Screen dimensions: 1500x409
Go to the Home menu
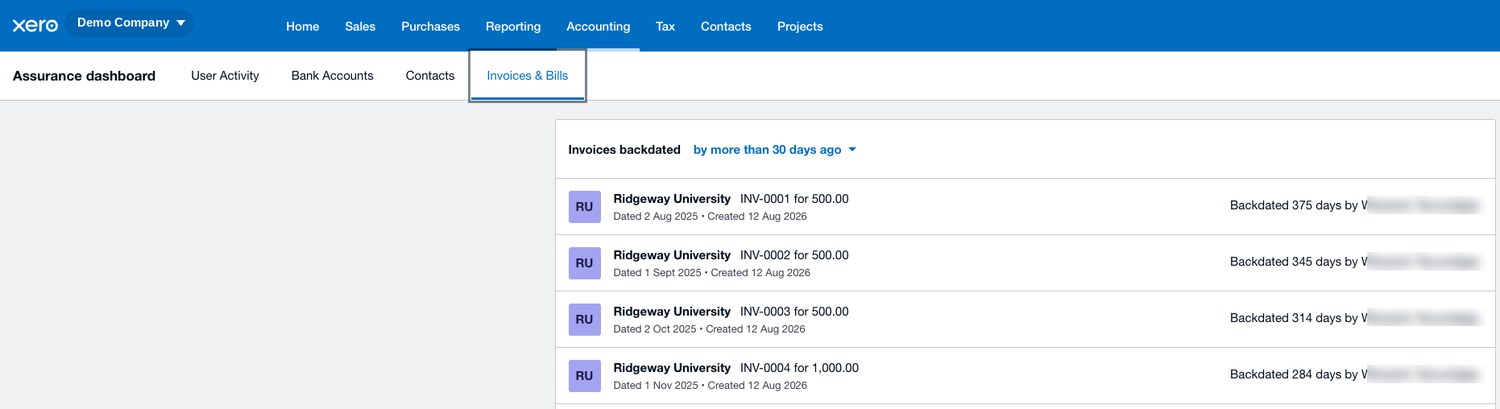[302, 27]
